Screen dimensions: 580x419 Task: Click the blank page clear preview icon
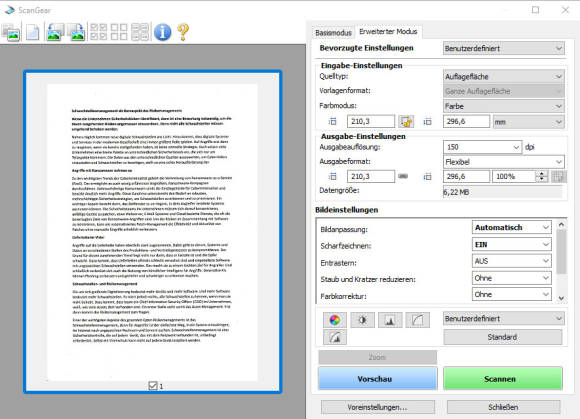33,33
